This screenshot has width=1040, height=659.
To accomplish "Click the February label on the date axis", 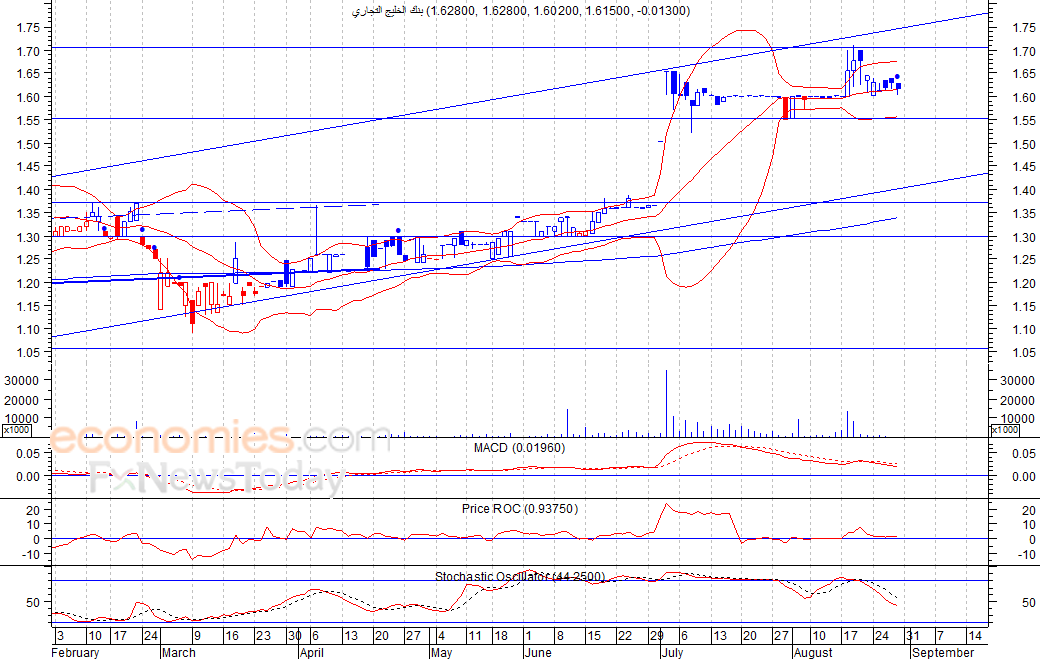I will click(x=75, y=652).
